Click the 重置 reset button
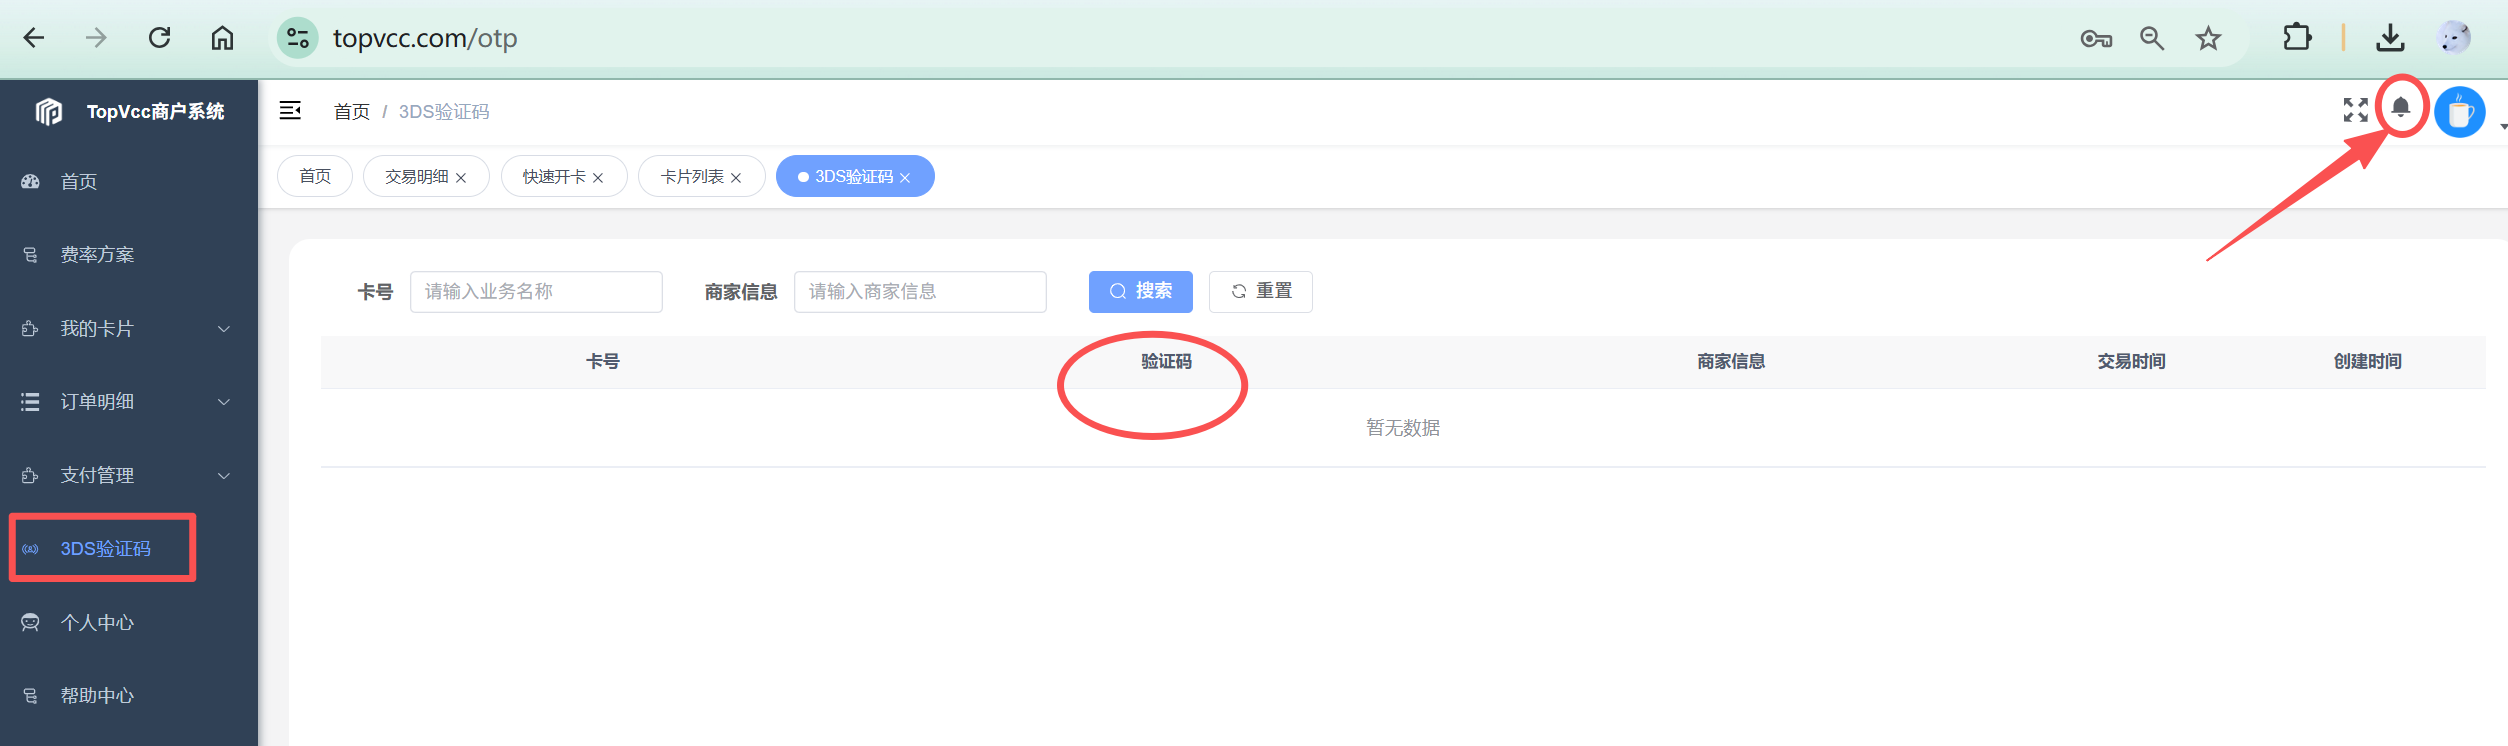Viewport: 2508px width, 746px height. (1260, 291)
